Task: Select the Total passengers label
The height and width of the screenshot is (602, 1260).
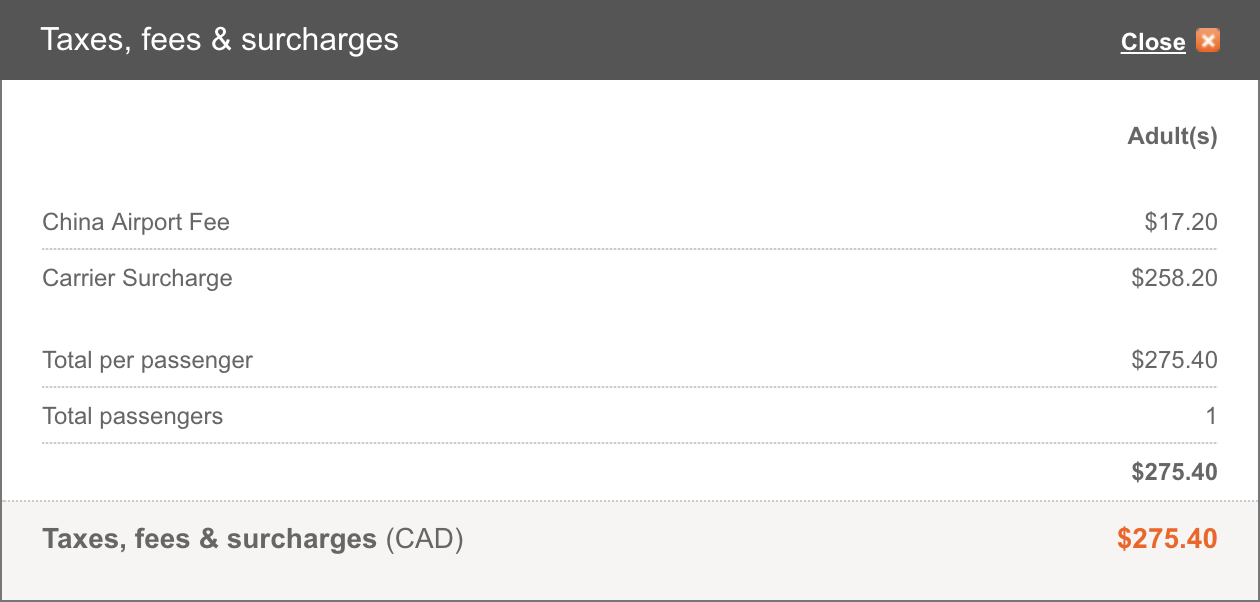Action: 132,416
